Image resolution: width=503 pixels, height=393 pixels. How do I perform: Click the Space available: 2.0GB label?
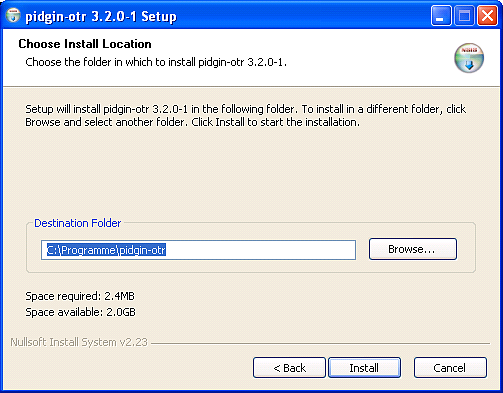[x=80, y=312]
